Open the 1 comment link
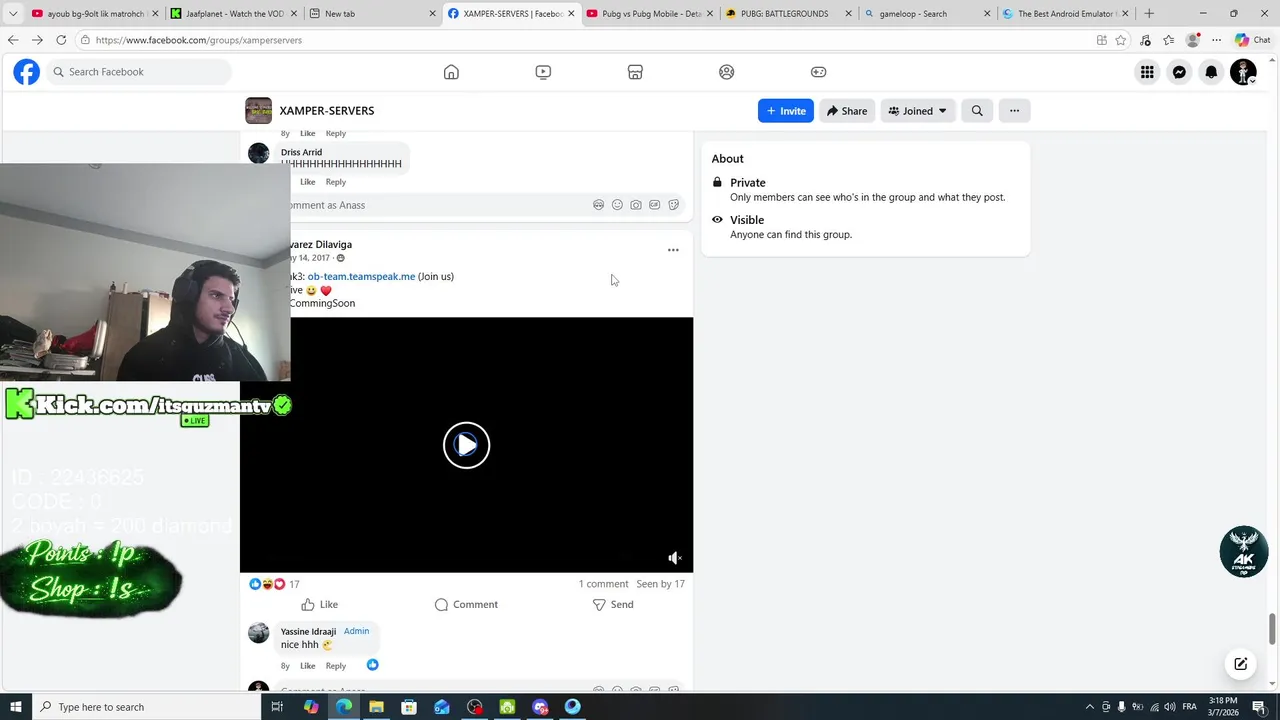This screenshot has width=1280, height=720. pos(603,584)
